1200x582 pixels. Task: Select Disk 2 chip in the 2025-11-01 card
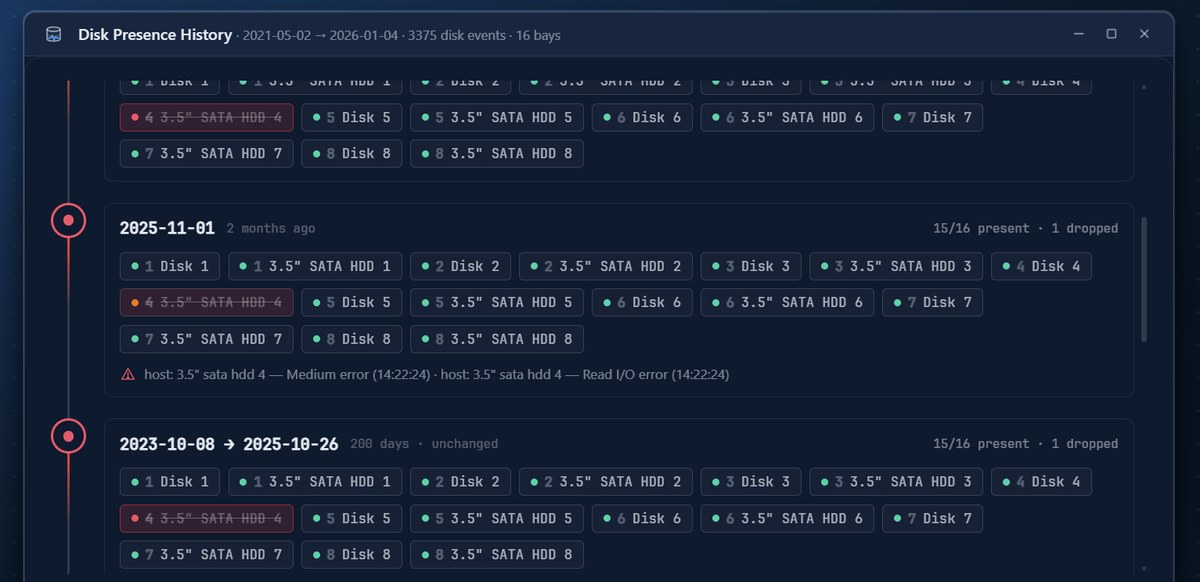click(x=460, y=266)
